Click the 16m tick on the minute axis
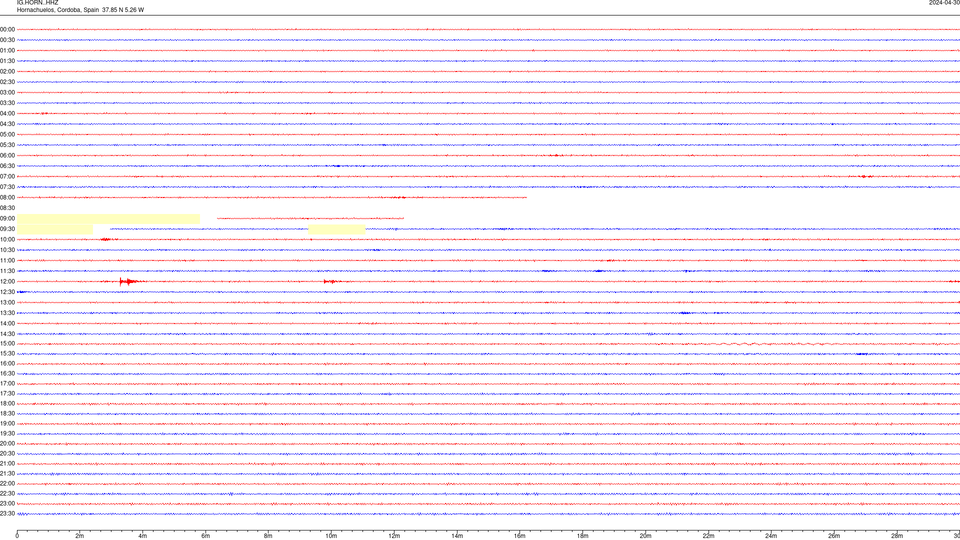The height and width of the screenshot is (540, 960). 520,536
